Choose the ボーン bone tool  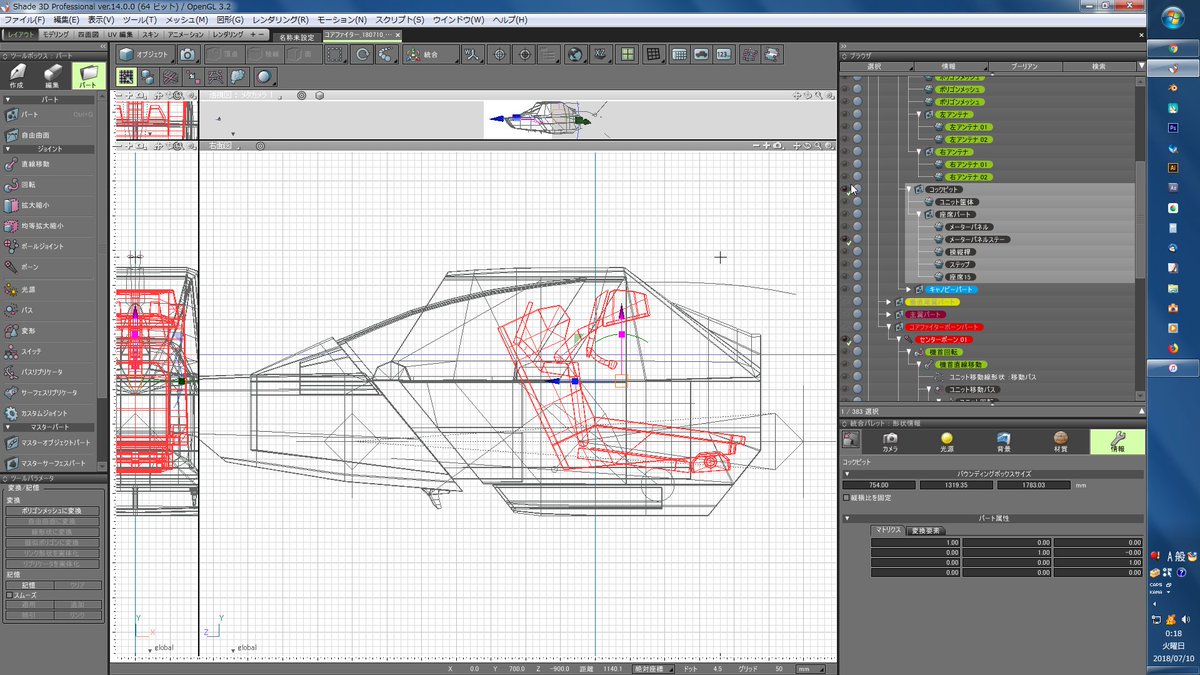coord(48,267)
